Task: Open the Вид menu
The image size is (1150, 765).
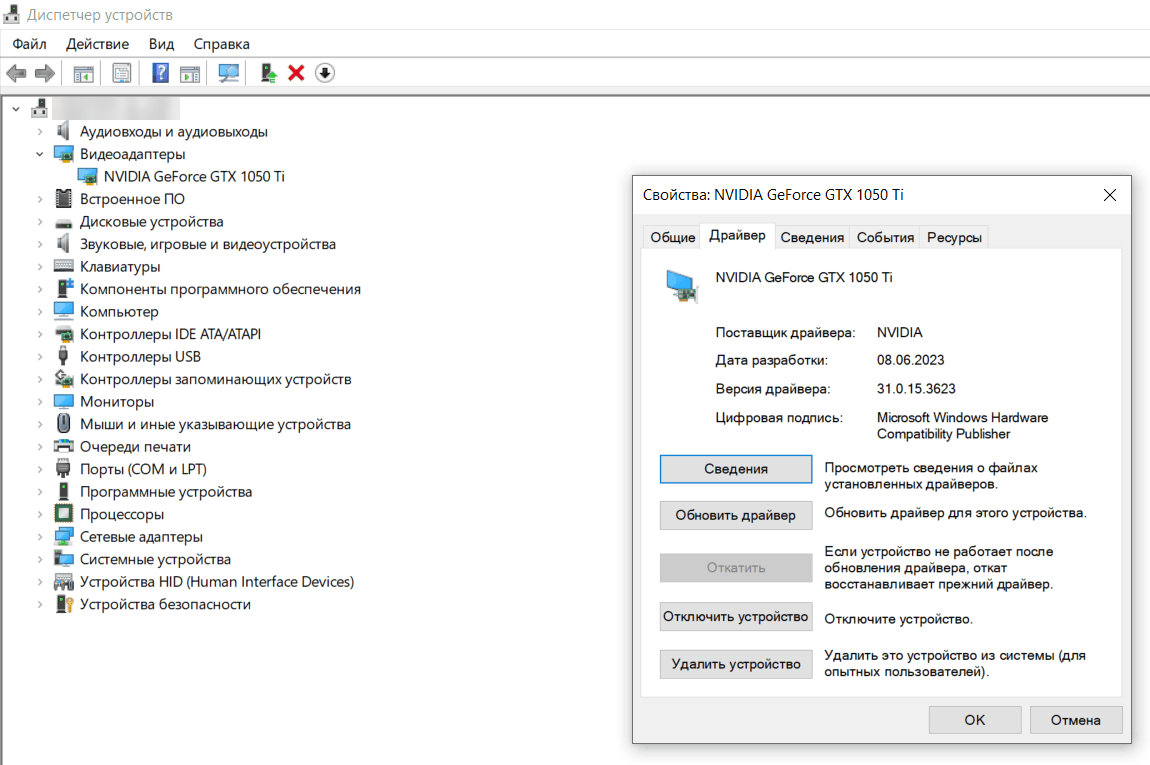Action: pyautogui.click(x=161, y=44)
